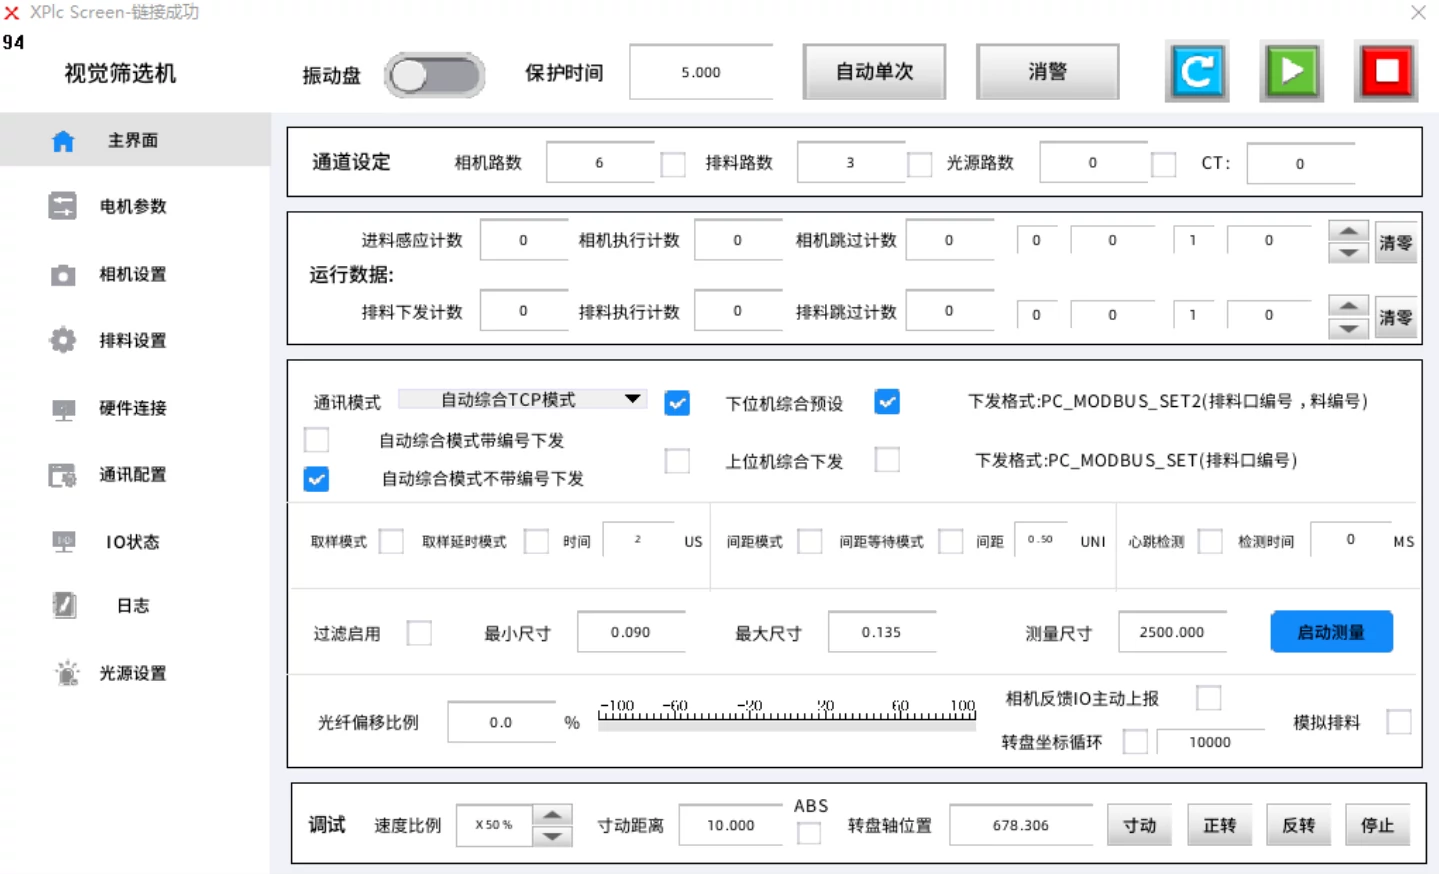Image resolution: width=1439 pixels, height=874 pixels.
Task: Check the box after 相机路数
Action: point(673,164)
